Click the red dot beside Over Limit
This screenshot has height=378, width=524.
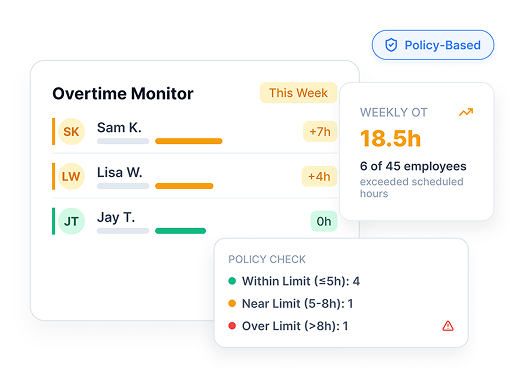(x=232, y=326)
